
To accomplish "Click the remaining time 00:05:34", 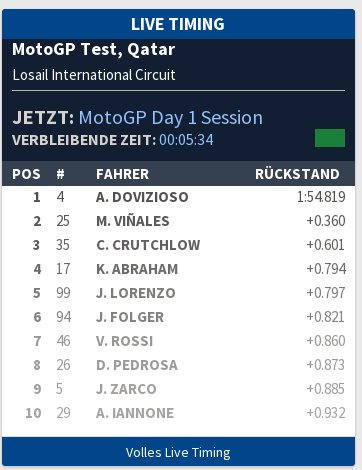I will [x=186, y=140].
